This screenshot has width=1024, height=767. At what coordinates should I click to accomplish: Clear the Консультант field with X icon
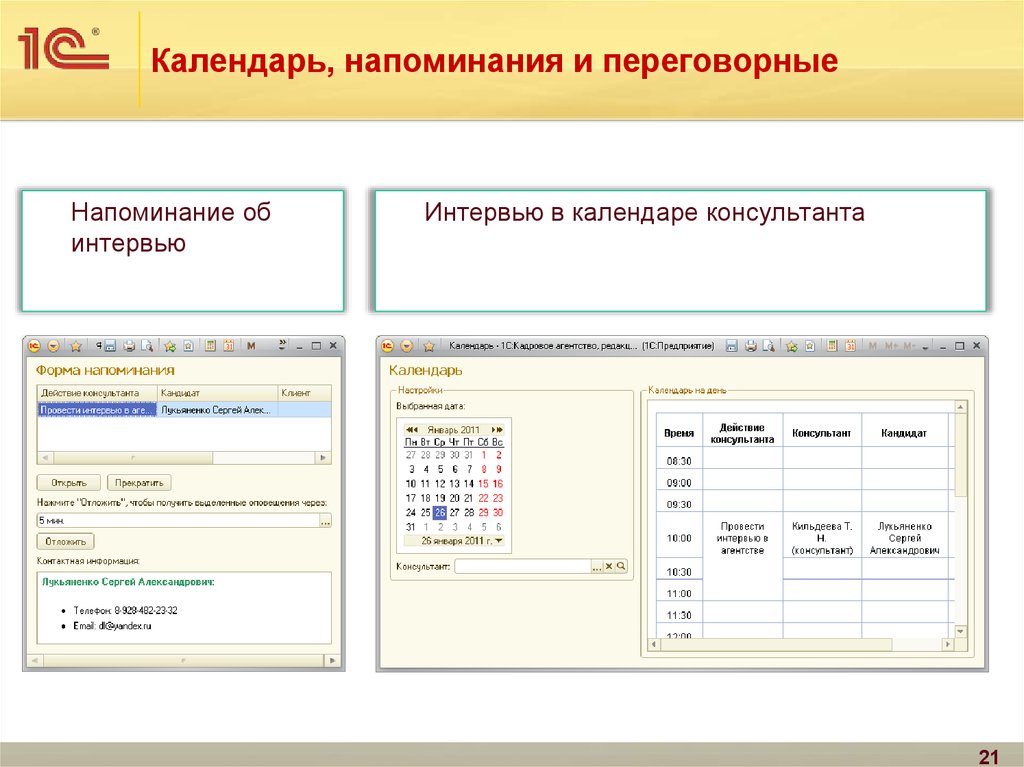pyautogui.click(x=609, y=566)
